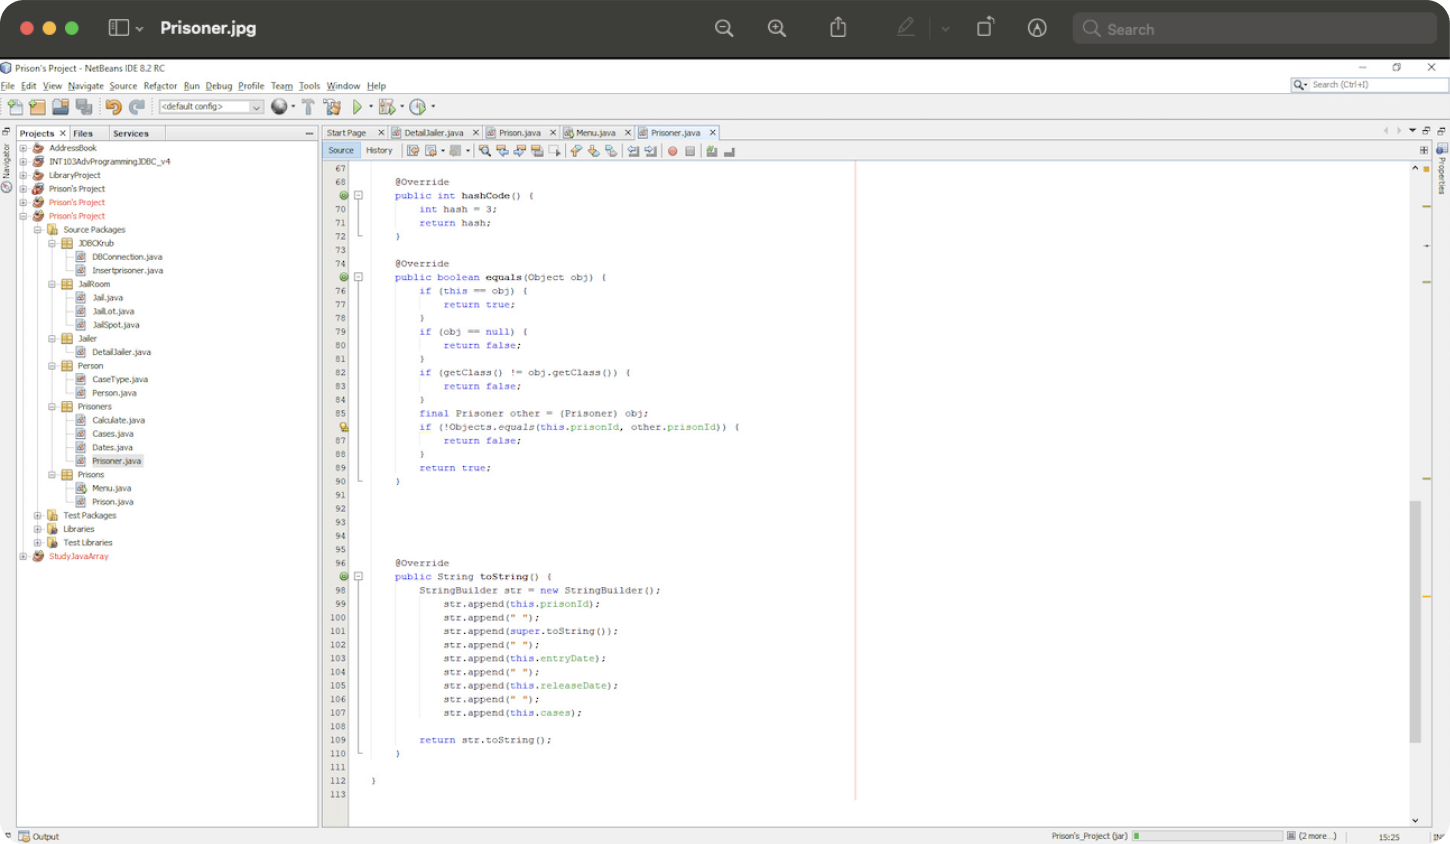The image size is (1450, 844).
Task: Click the New File toolbar icon
Action: 14,107
